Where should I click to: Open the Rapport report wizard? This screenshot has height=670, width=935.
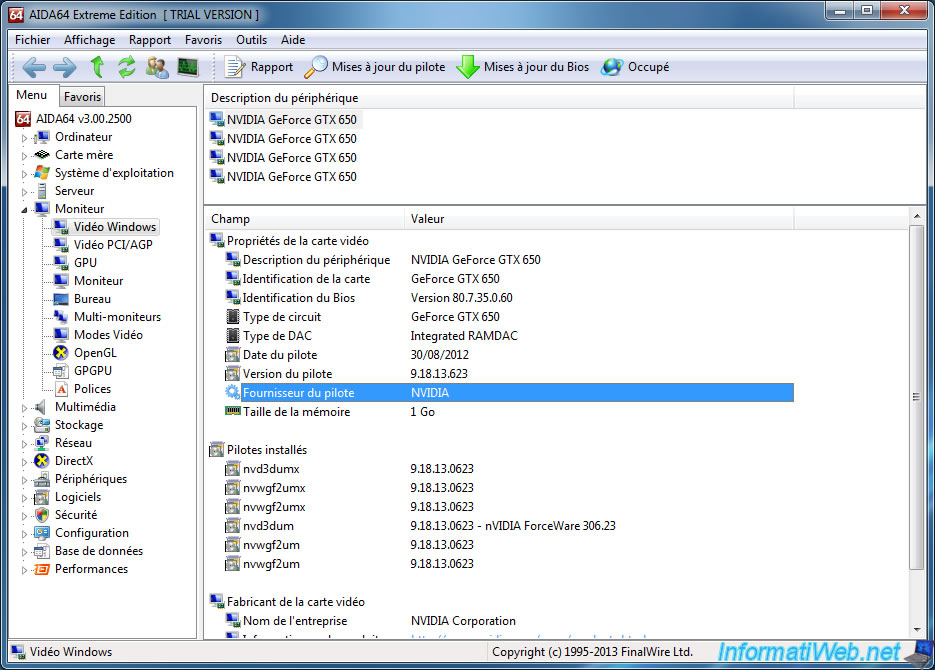pos(258,67)
